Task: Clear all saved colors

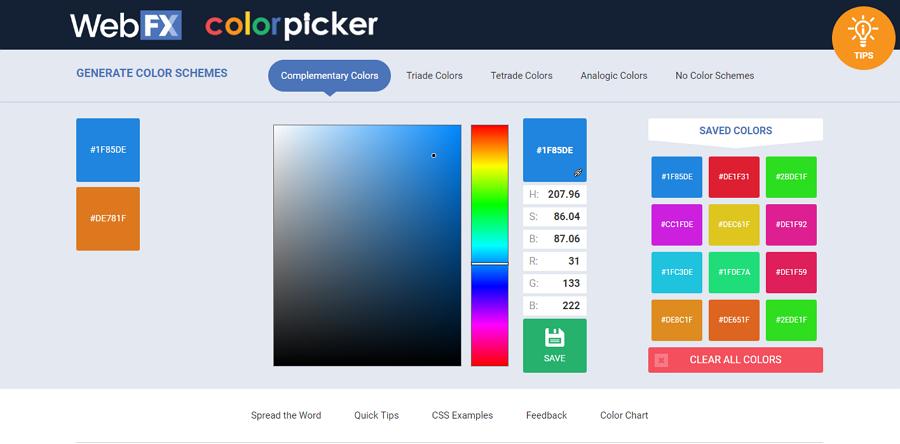Action: click(x=735, y=360)
